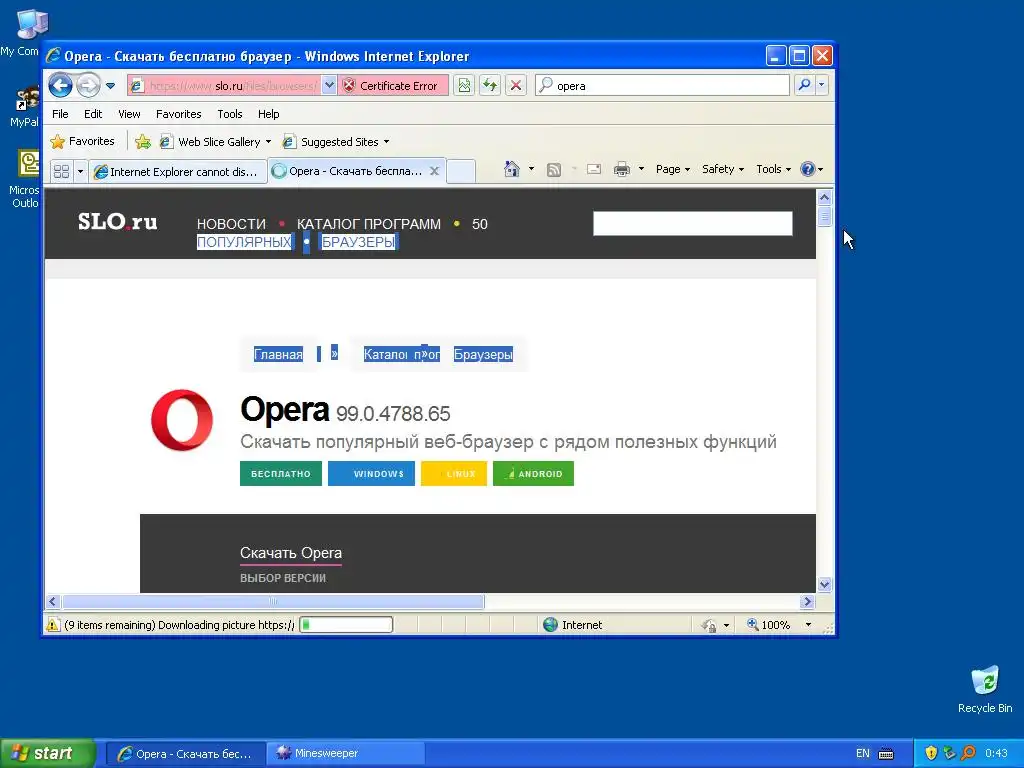Click Add to Favorites Bar icon
Screen dimensions: 1024x768
click(x=143, y=142)
